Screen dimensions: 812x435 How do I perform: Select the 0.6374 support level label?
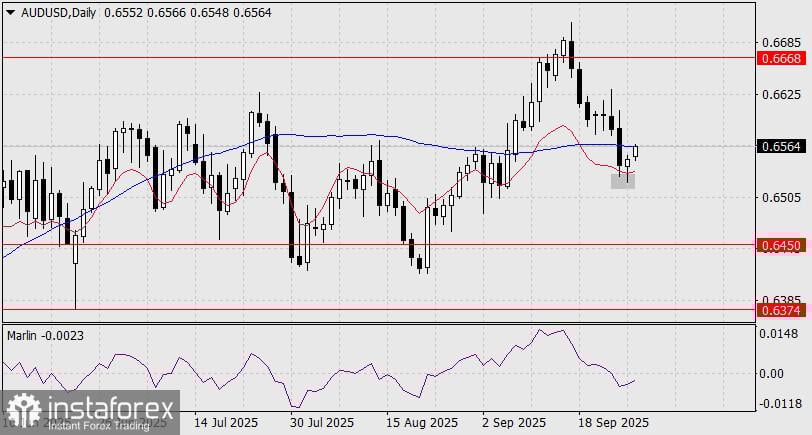pyautogui.click(x=781, y=310)
